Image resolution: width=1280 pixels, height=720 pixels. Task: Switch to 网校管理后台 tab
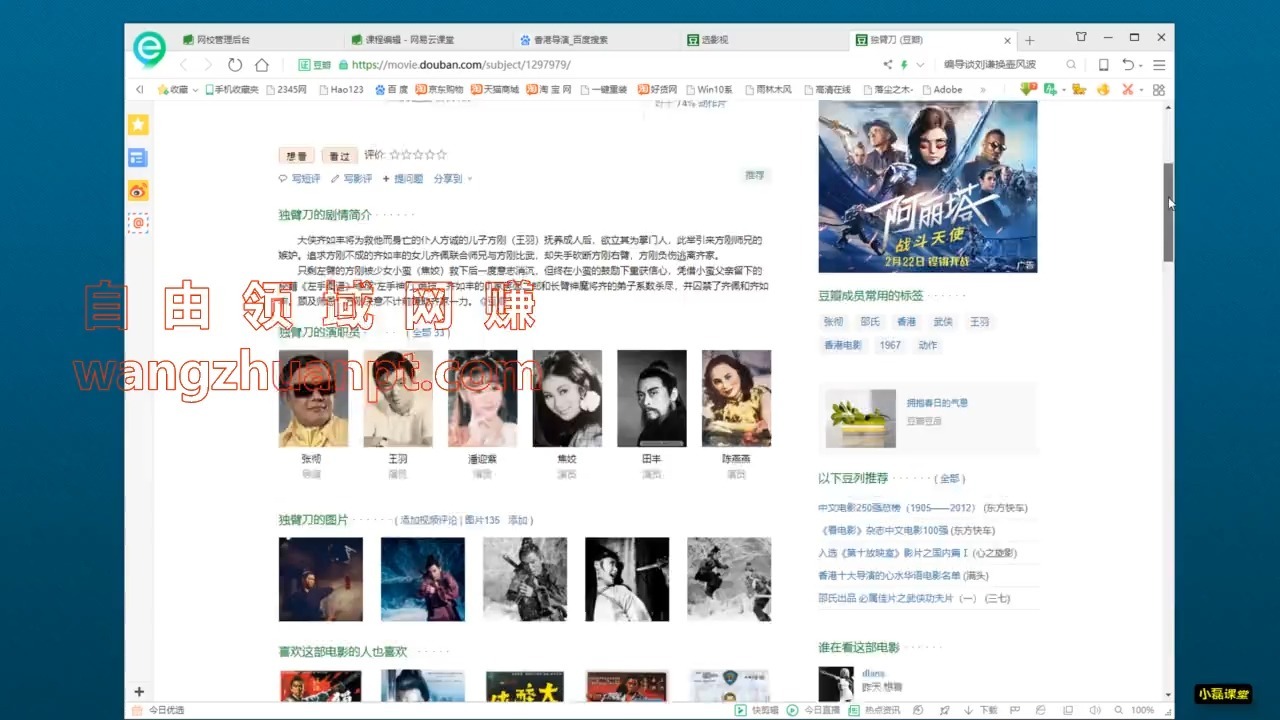259,40
